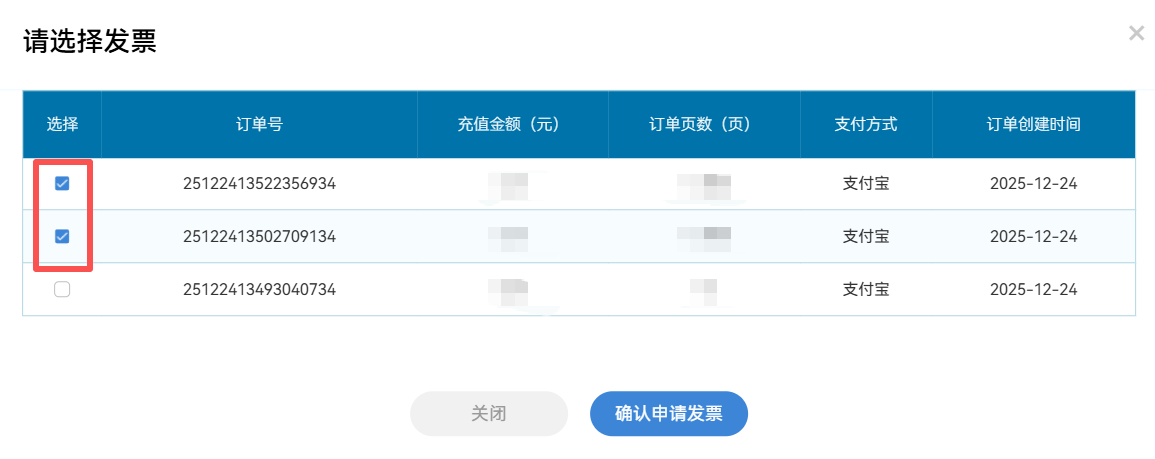Select order number 25122413522356934 text

pyautogui.click(x=259, y=183)
